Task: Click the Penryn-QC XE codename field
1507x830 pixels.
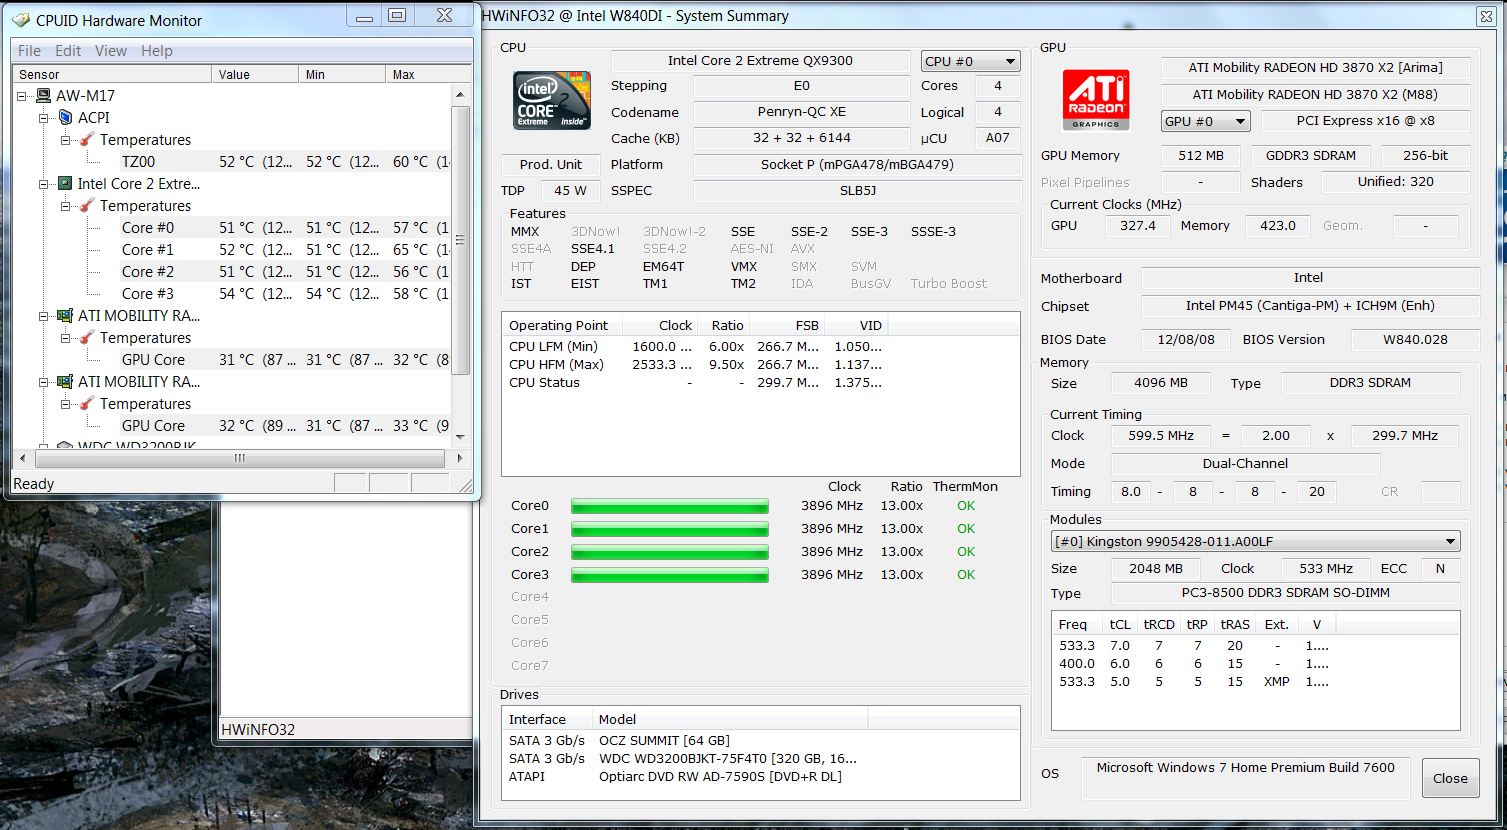Action: 801,113
